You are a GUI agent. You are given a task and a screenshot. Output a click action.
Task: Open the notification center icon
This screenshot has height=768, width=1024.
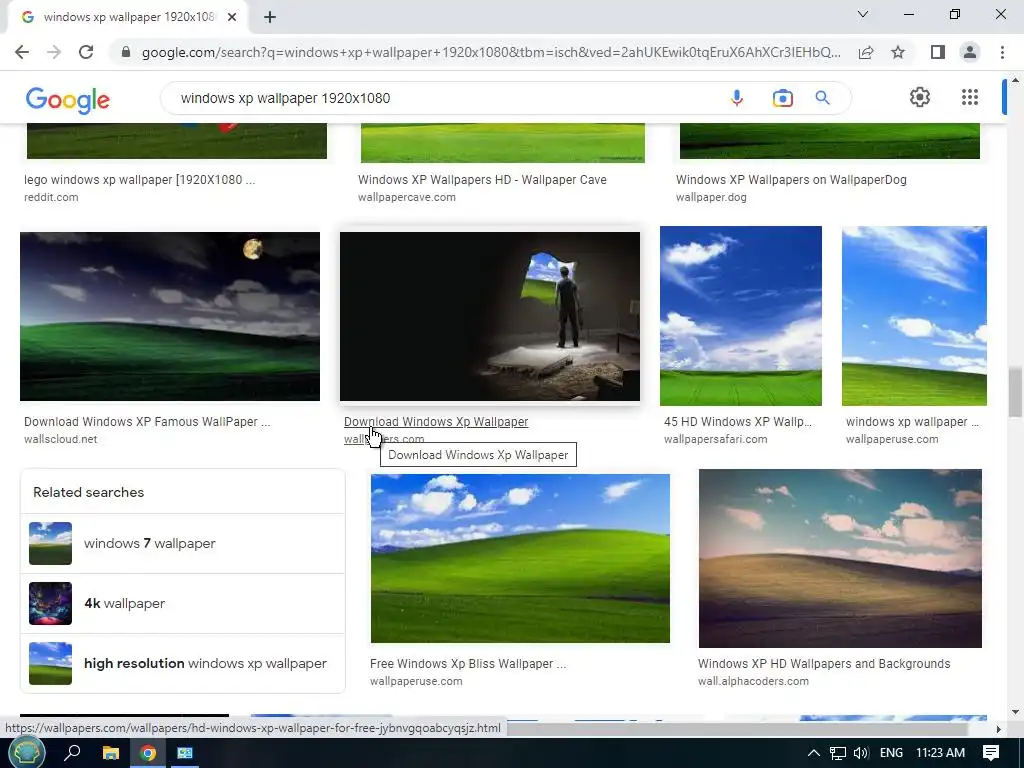point(991,753)
